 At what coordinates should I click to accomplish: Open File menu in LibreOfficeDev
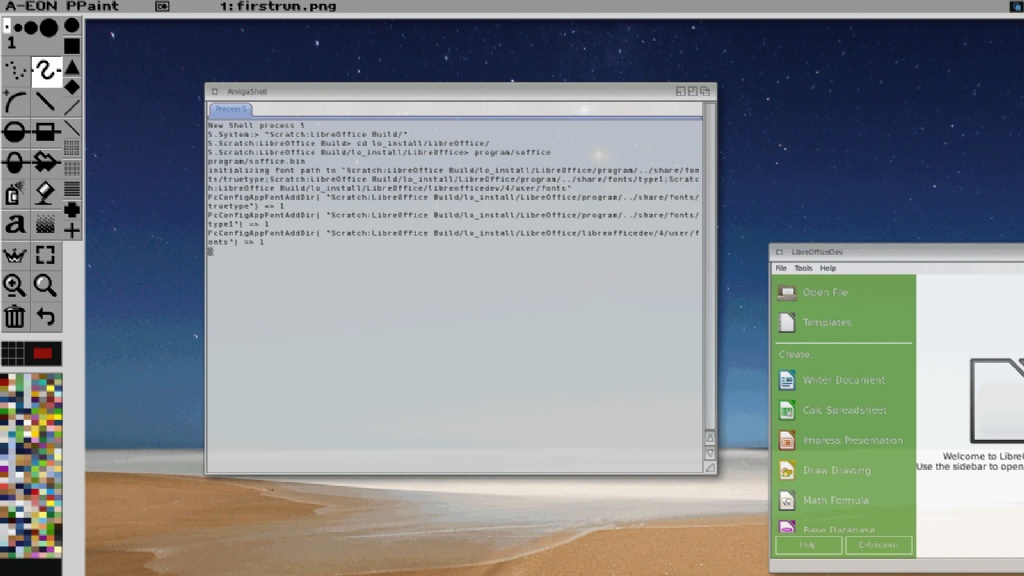[781, 268]
